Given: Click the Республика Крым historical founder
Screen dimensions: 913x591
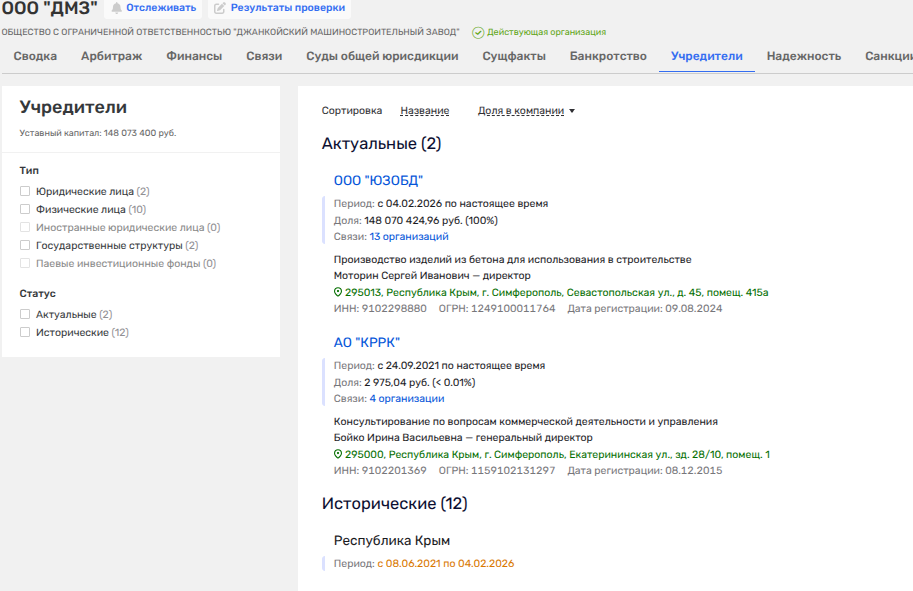Looking at the screenshot, I should click(391, 540).
